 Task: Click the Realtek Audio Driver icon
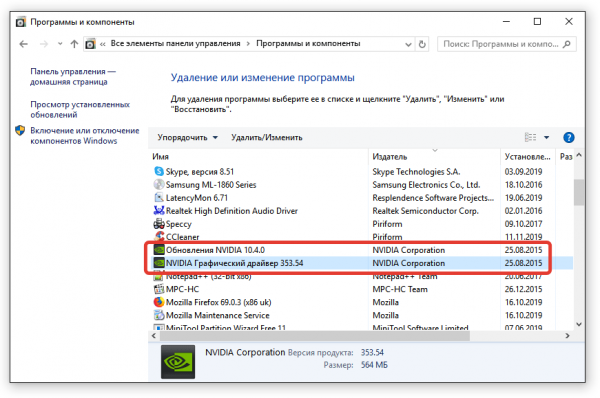tap(159, 210)
